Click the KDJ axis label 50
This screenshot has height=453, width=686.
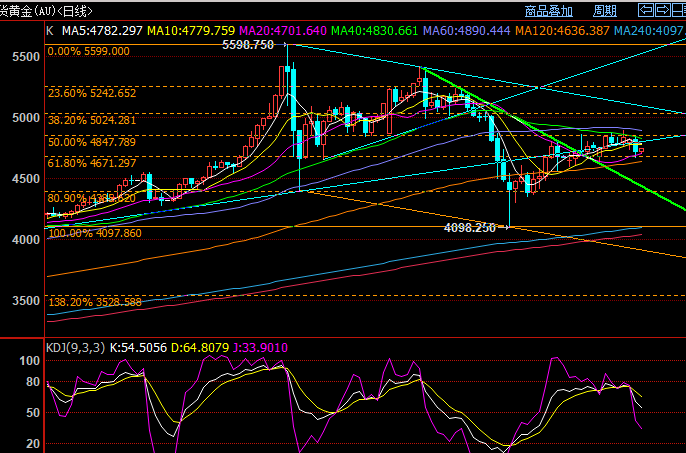(33, 412)
